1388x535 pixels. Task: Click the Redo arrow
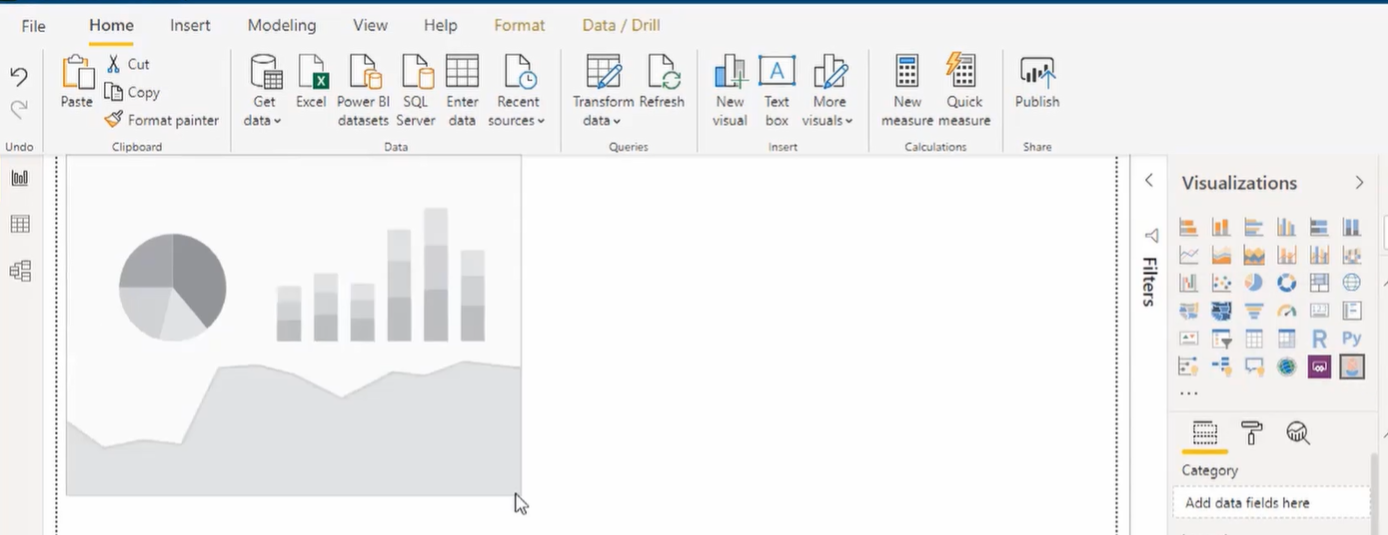click(x=19, y=109)
